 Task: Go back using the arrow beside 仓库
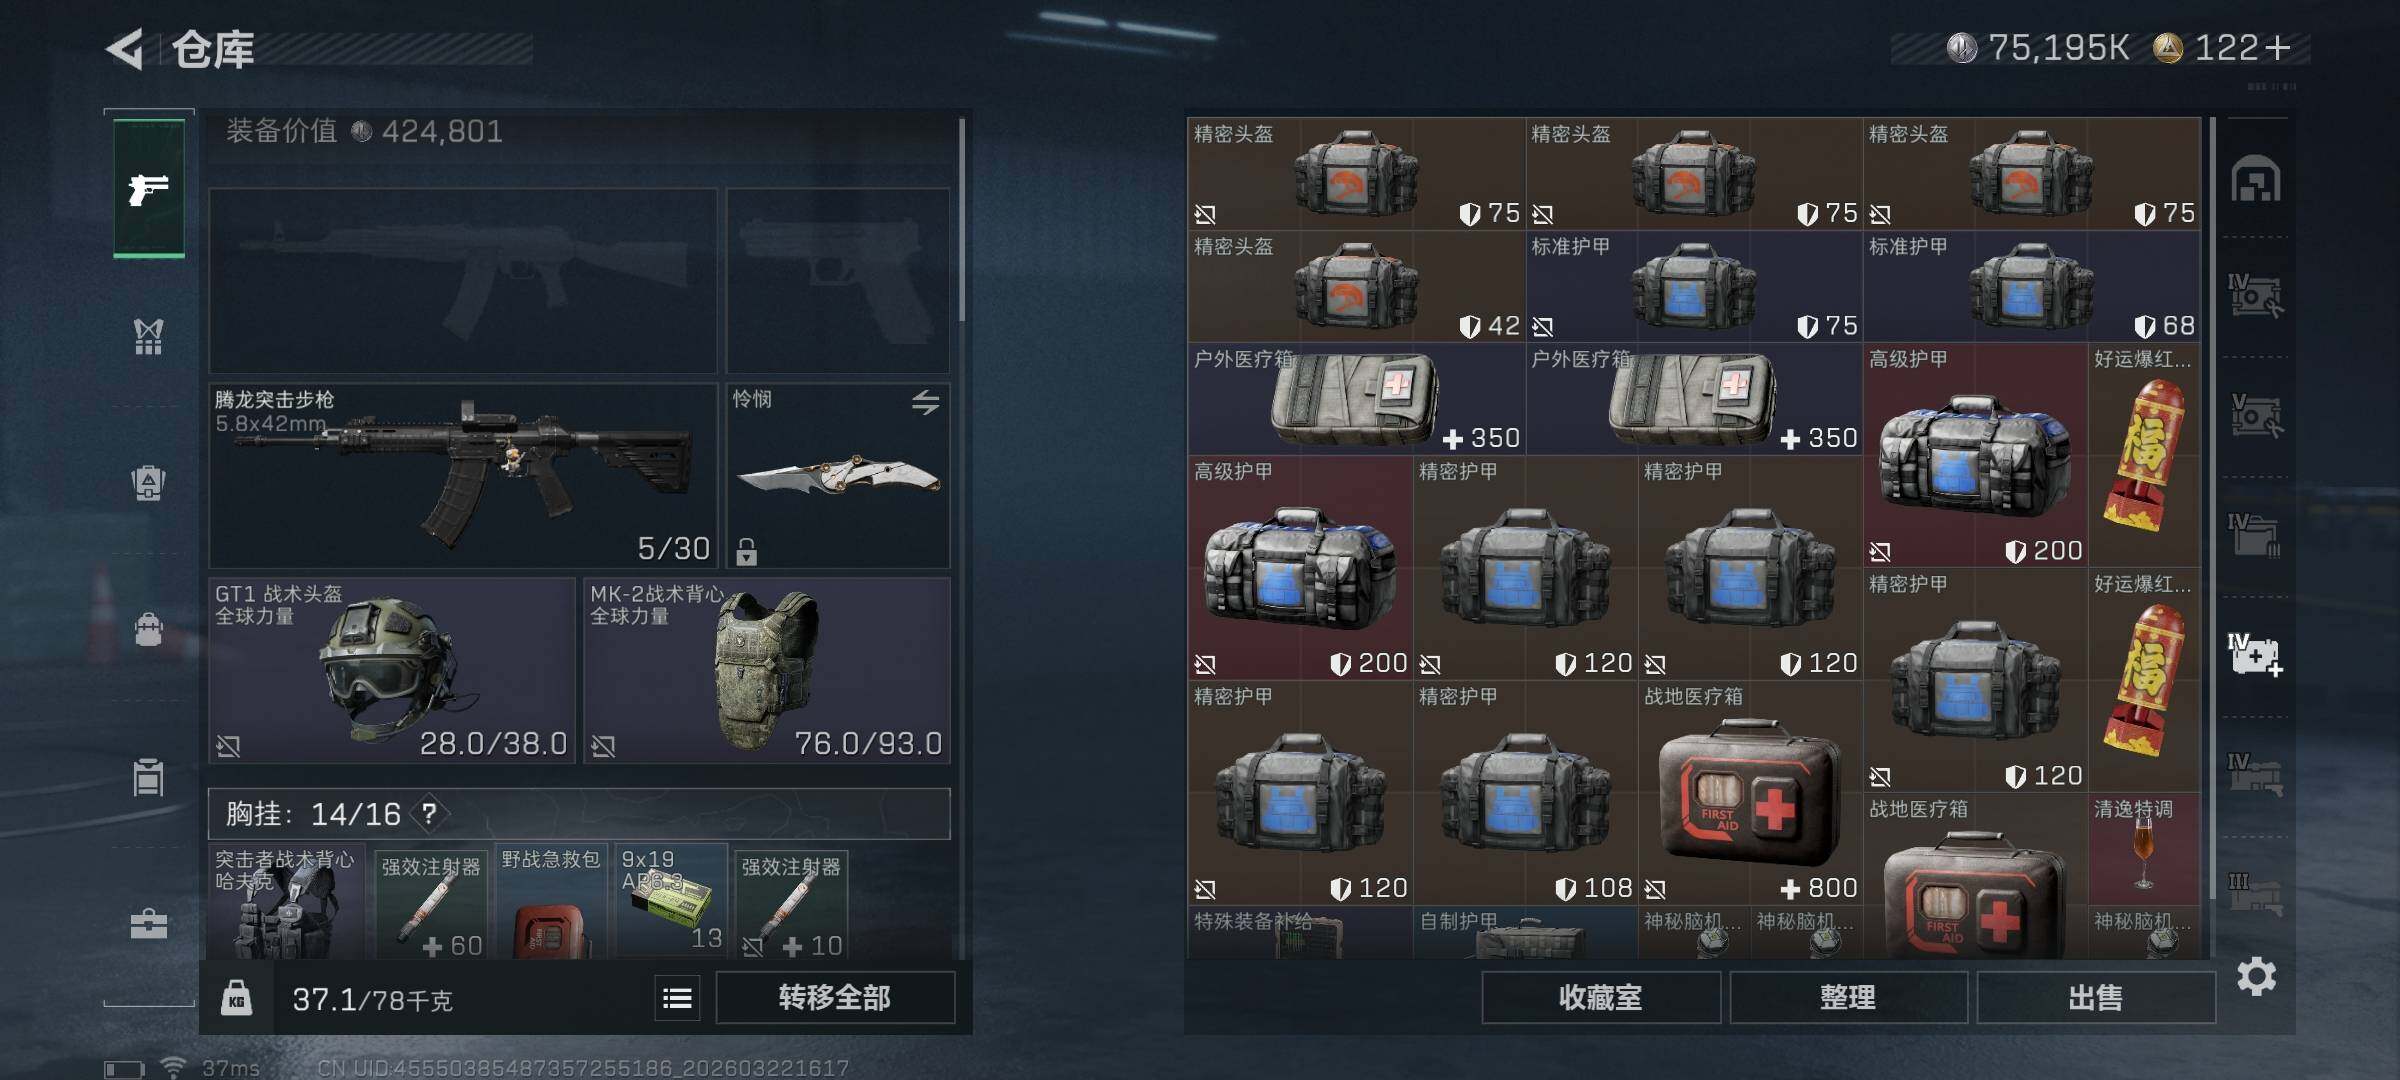126,49
